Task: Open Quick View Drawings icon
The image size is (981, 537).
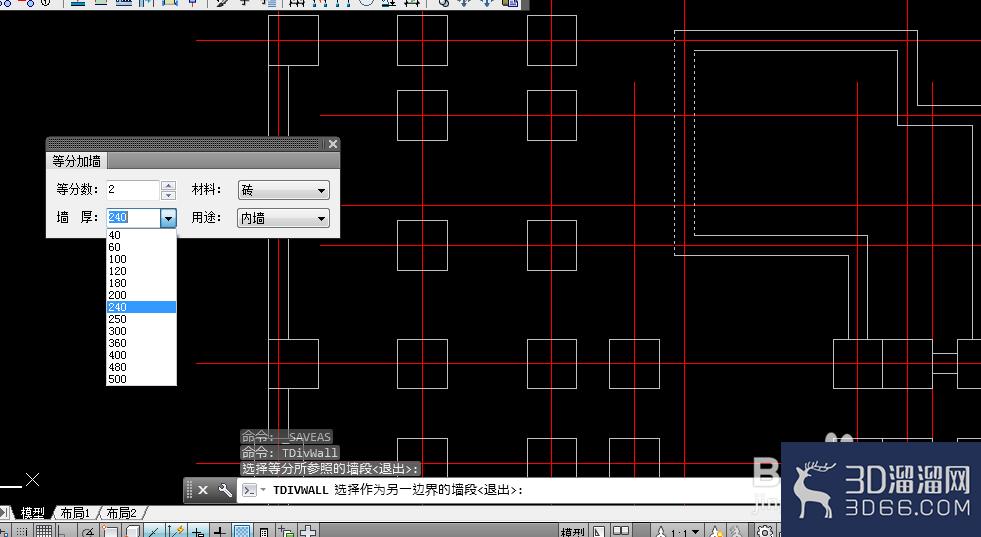Action: tap(621, 531)
